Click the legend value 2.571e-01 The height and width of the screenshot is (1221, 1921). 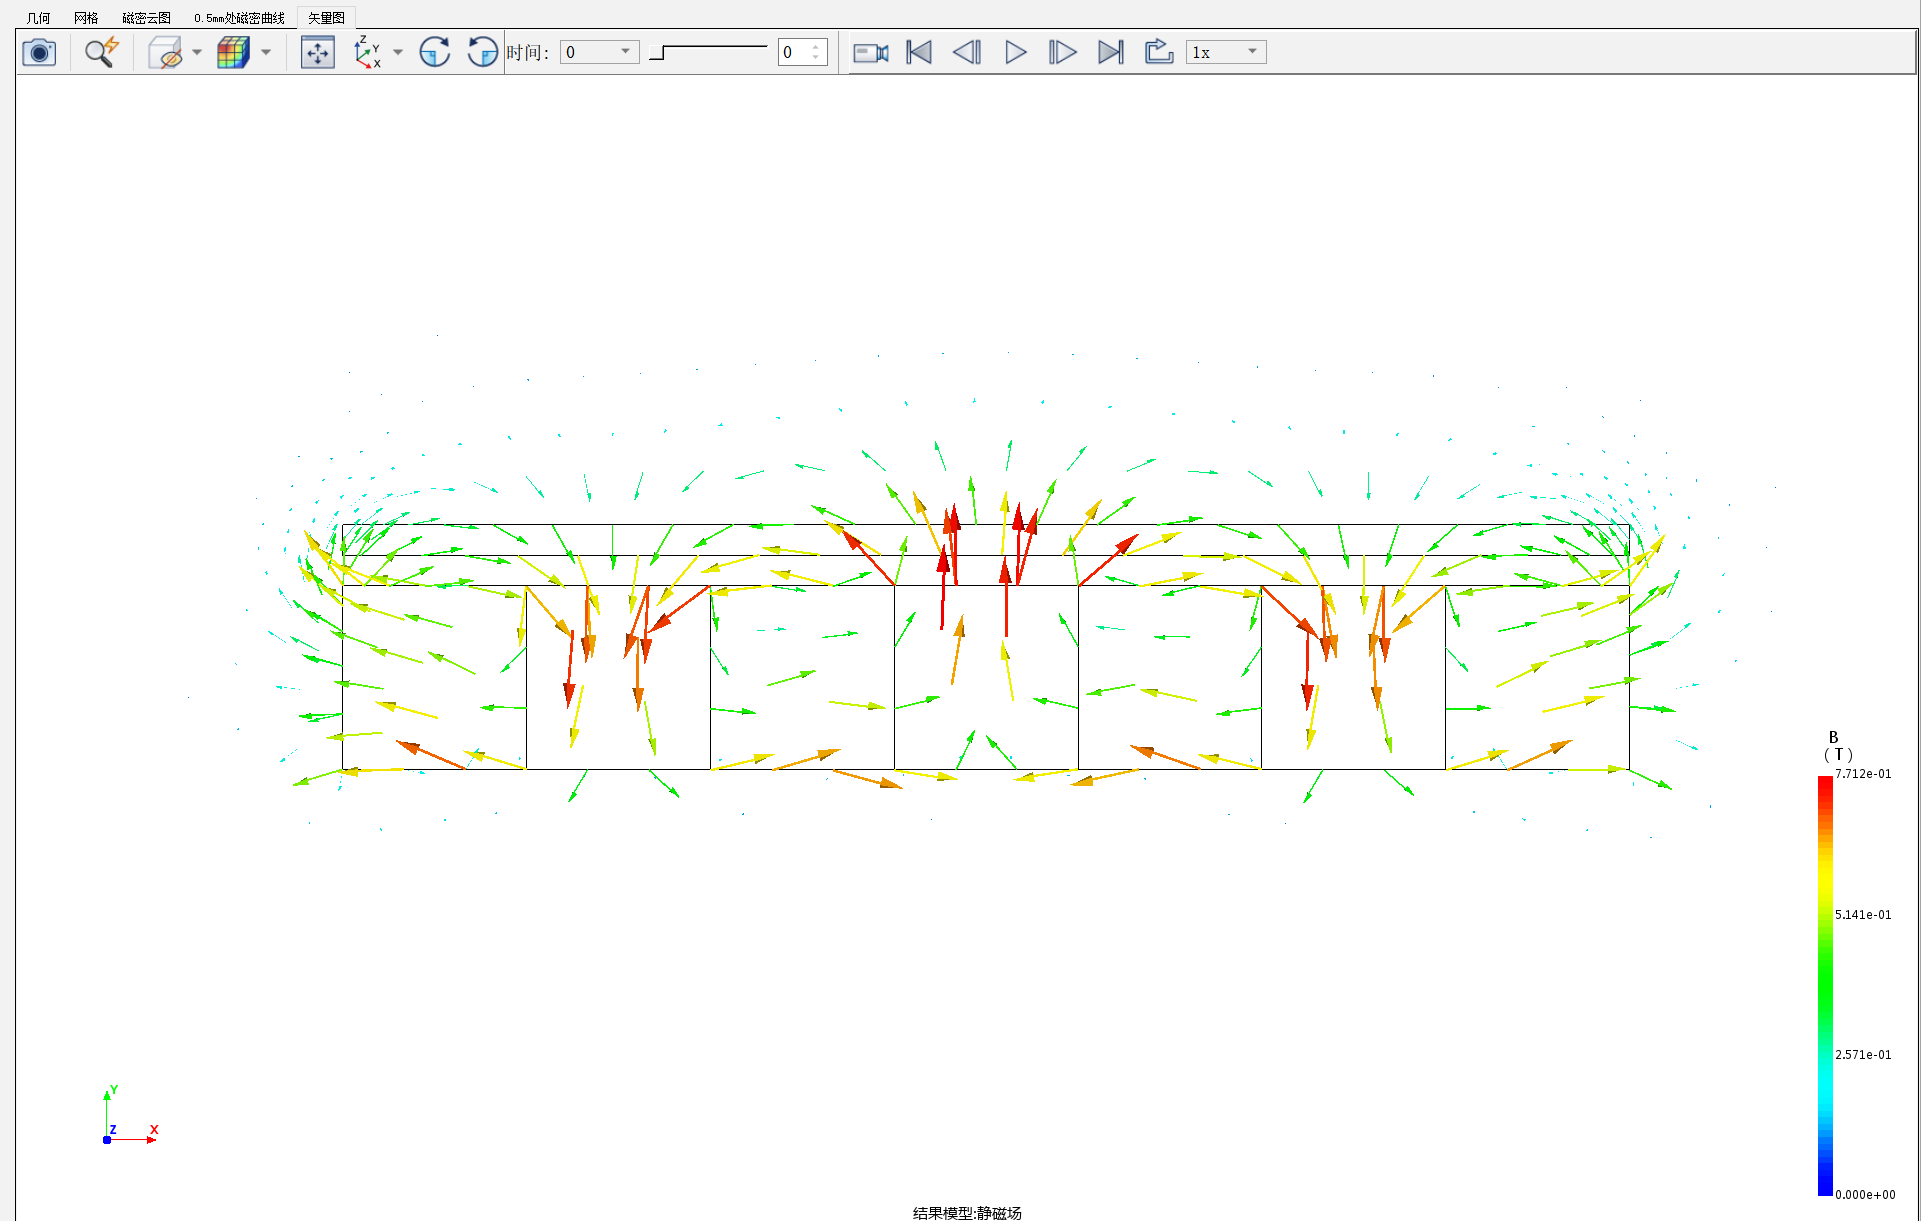tap(1863, 1055)
